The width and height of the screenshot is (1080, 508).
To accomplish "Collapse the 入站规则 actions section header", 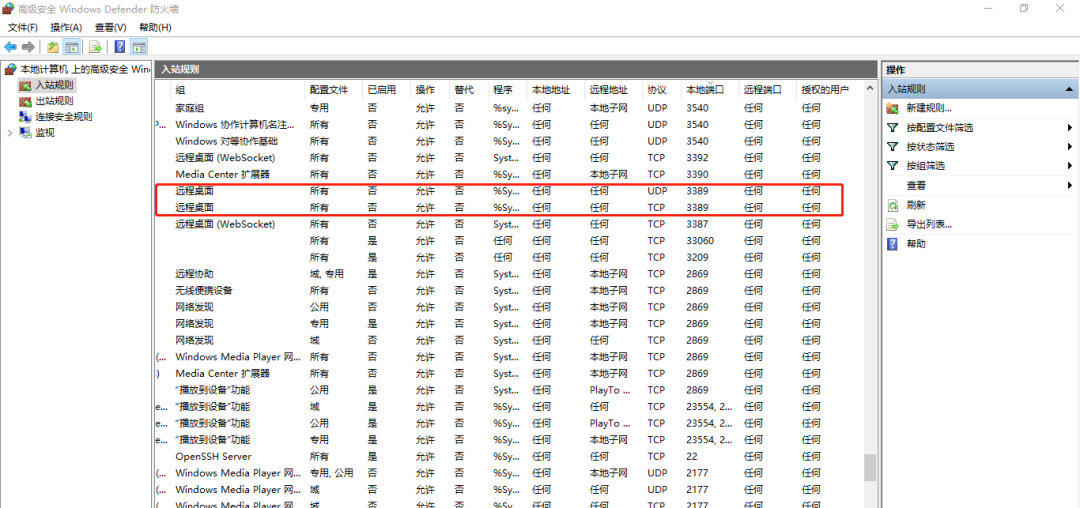I will pyautogui.click(x=1070, y=90).
